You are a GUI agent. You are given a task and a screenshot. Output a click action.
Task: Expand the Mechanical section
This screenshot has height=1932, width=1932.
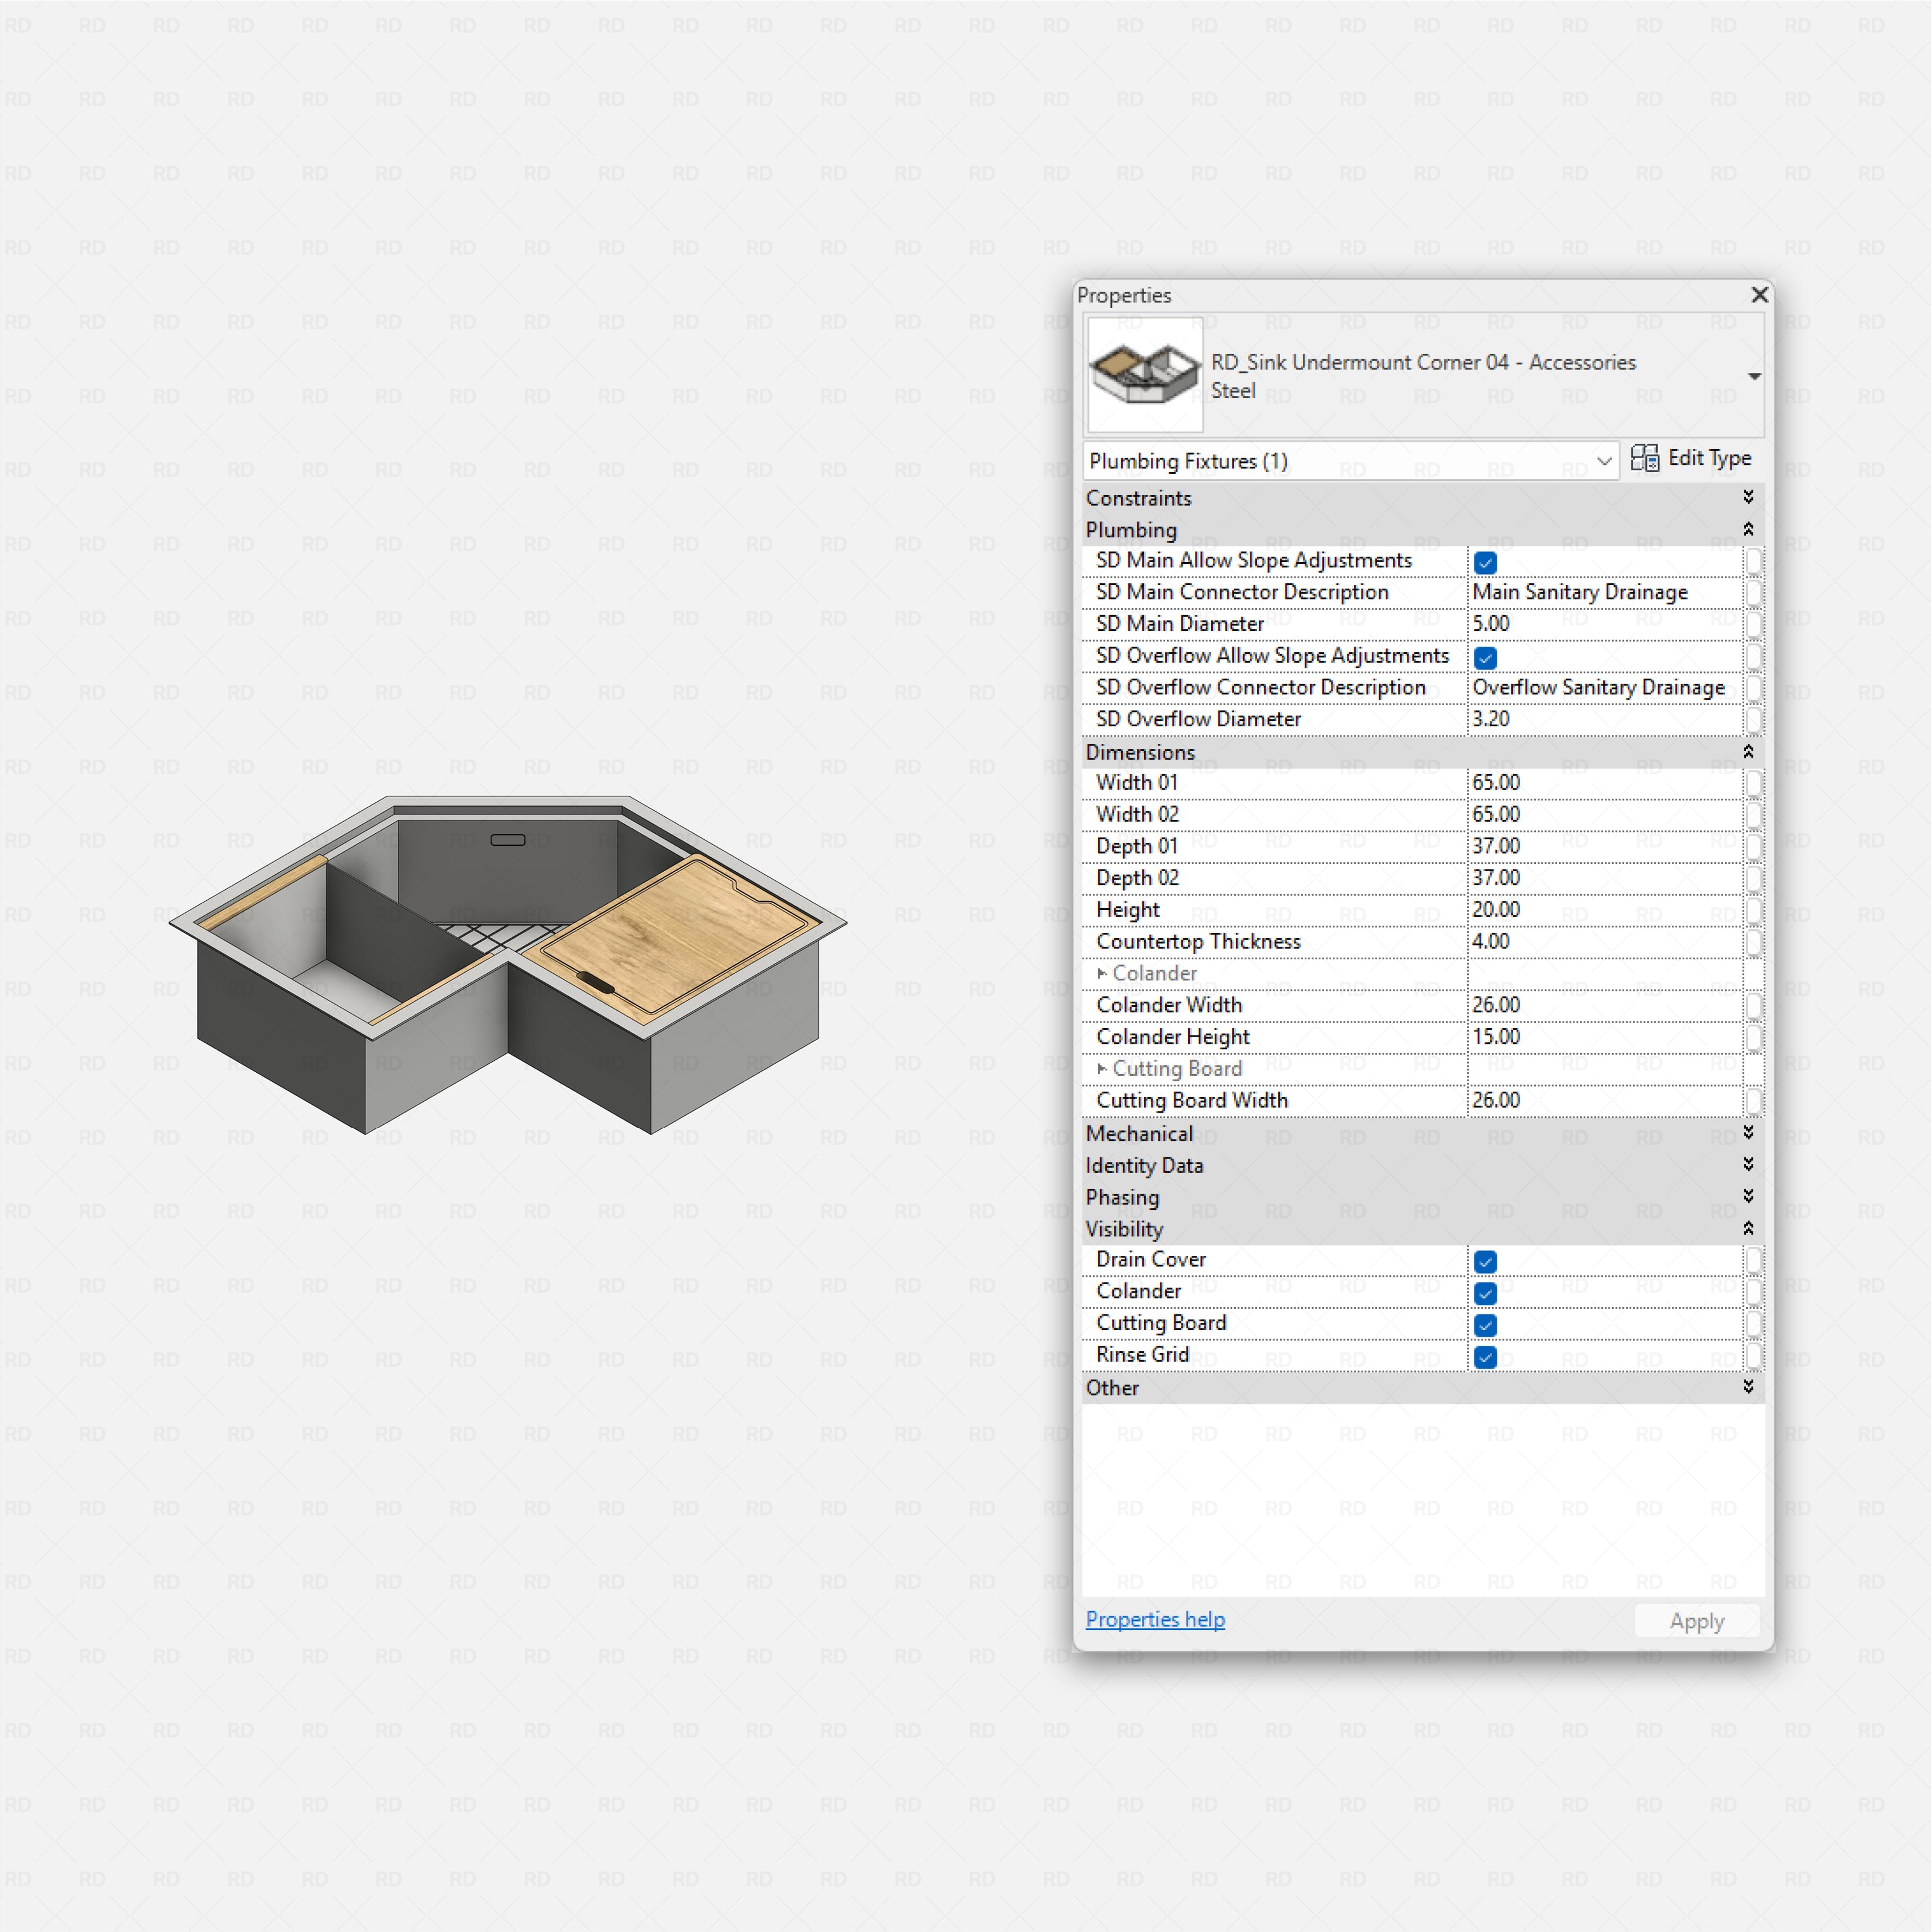pyautogui.click(x=1749, y=1133)
